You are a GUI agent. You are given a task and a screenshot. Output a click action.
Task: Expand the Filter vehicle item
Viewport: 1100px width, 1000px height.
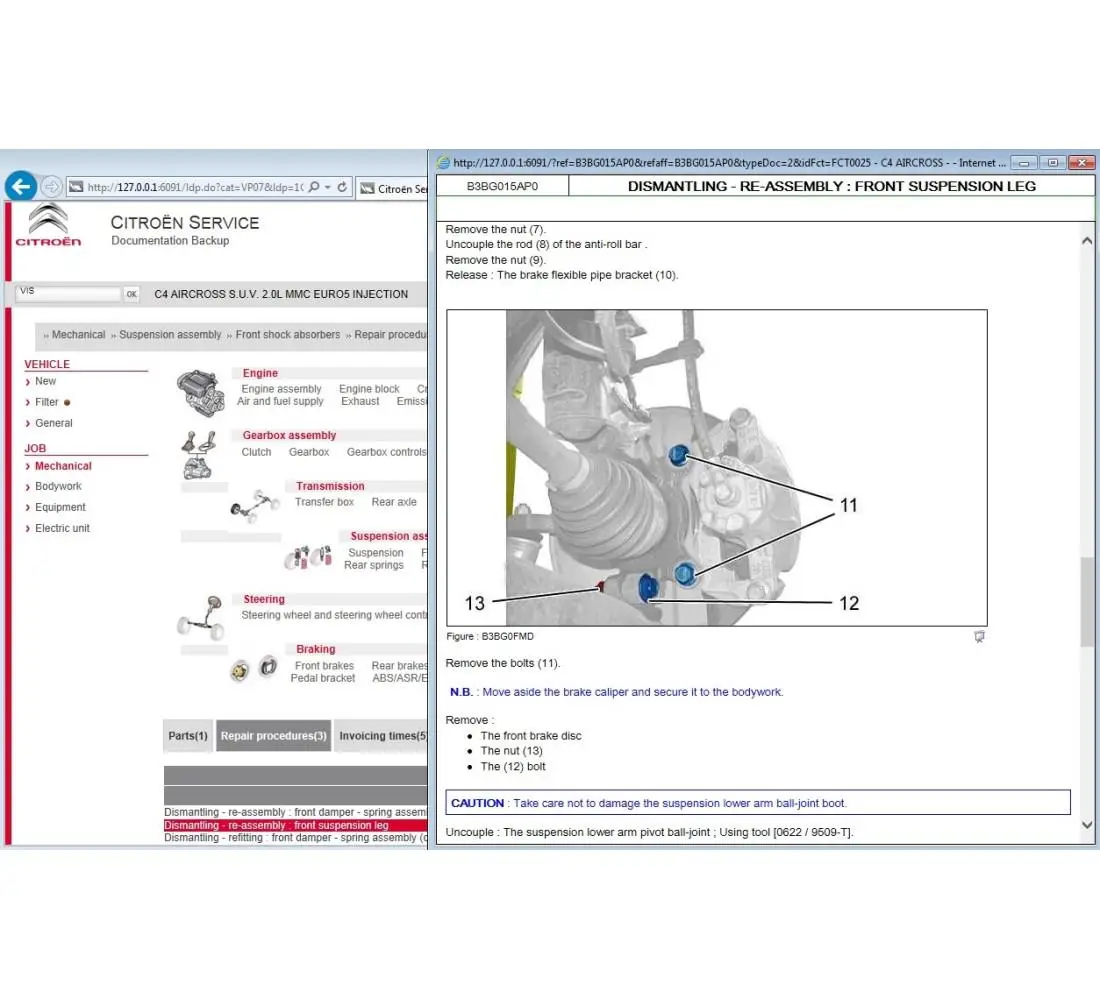click(x=47, y=402)
